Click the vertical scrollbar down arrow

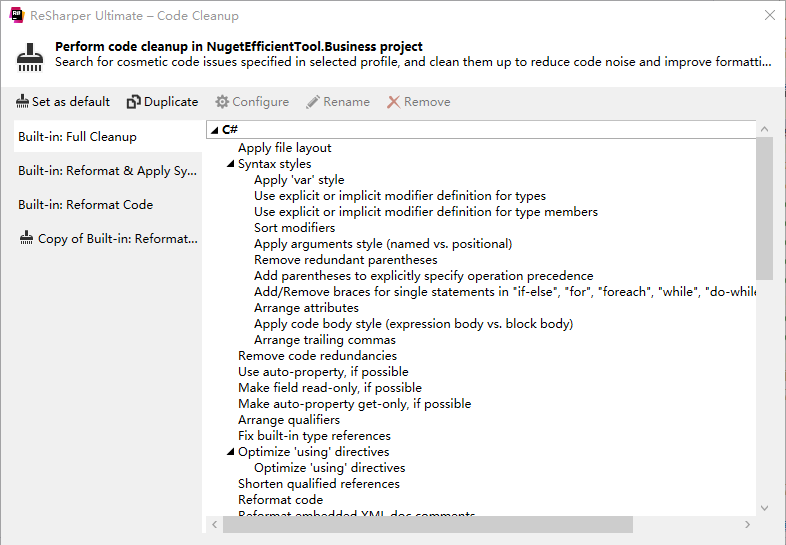click(x=764, y=508)
